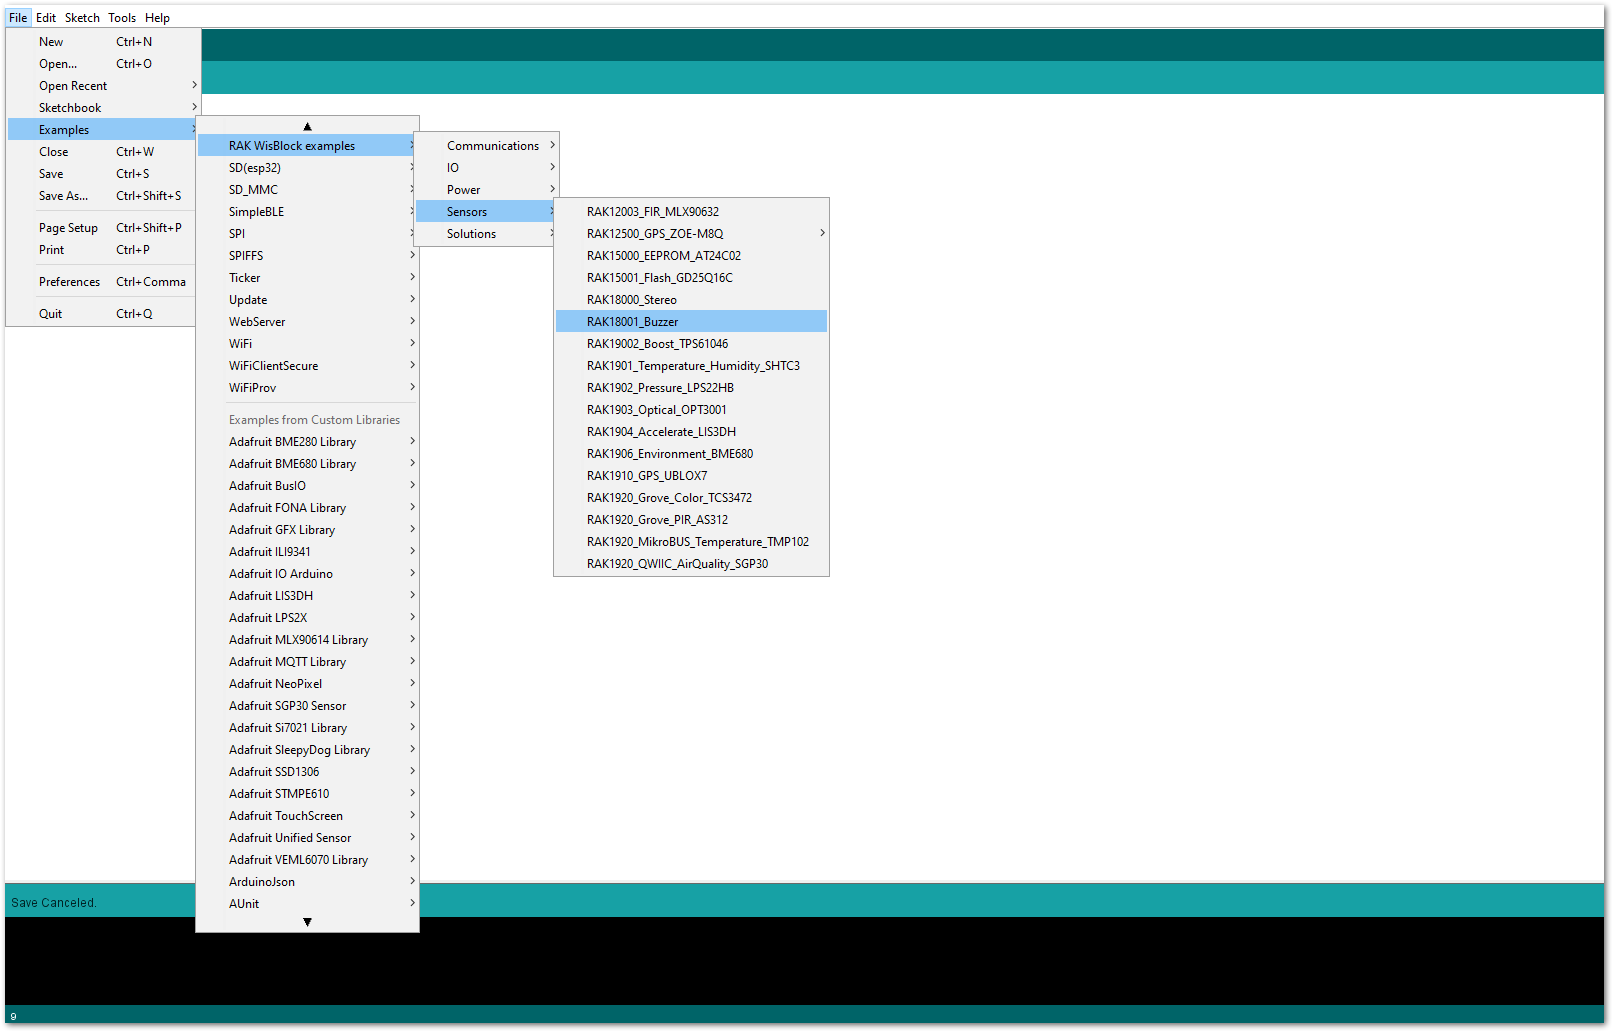1613x1032 pixels.
Task: Open RAK18000_Stereo example
Action: [x=691, y=300]
